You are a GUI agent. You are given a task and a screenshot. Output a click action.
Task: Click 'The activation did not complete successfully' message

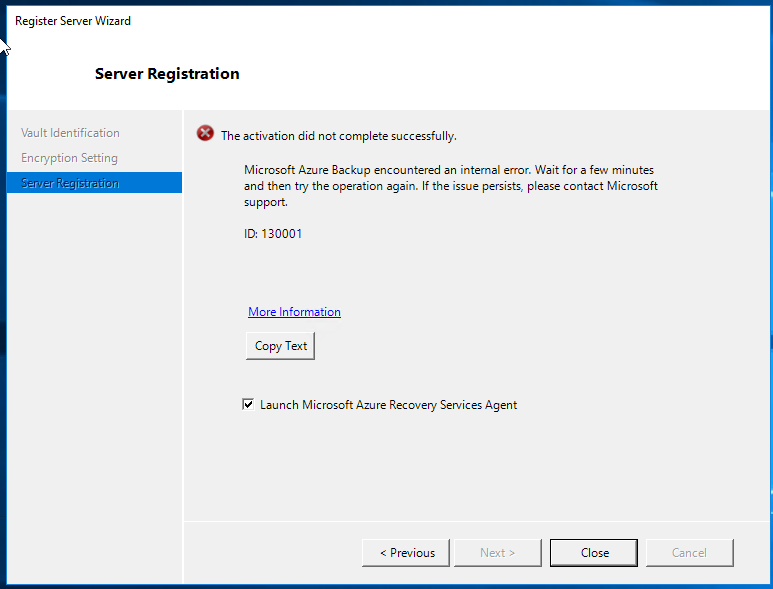click(x=339, y=136)
